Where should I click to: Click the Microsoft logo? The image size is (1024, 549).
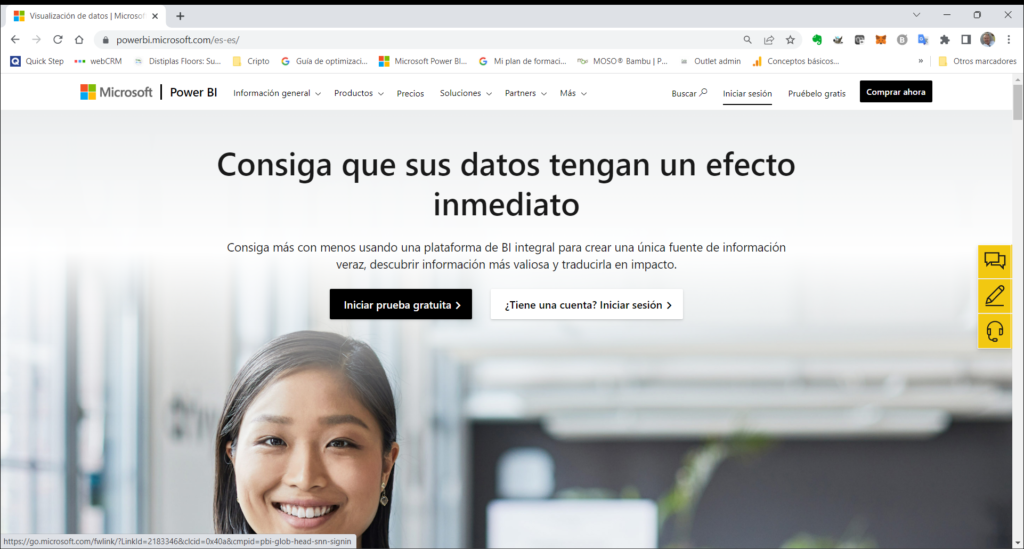coord(116,93)
